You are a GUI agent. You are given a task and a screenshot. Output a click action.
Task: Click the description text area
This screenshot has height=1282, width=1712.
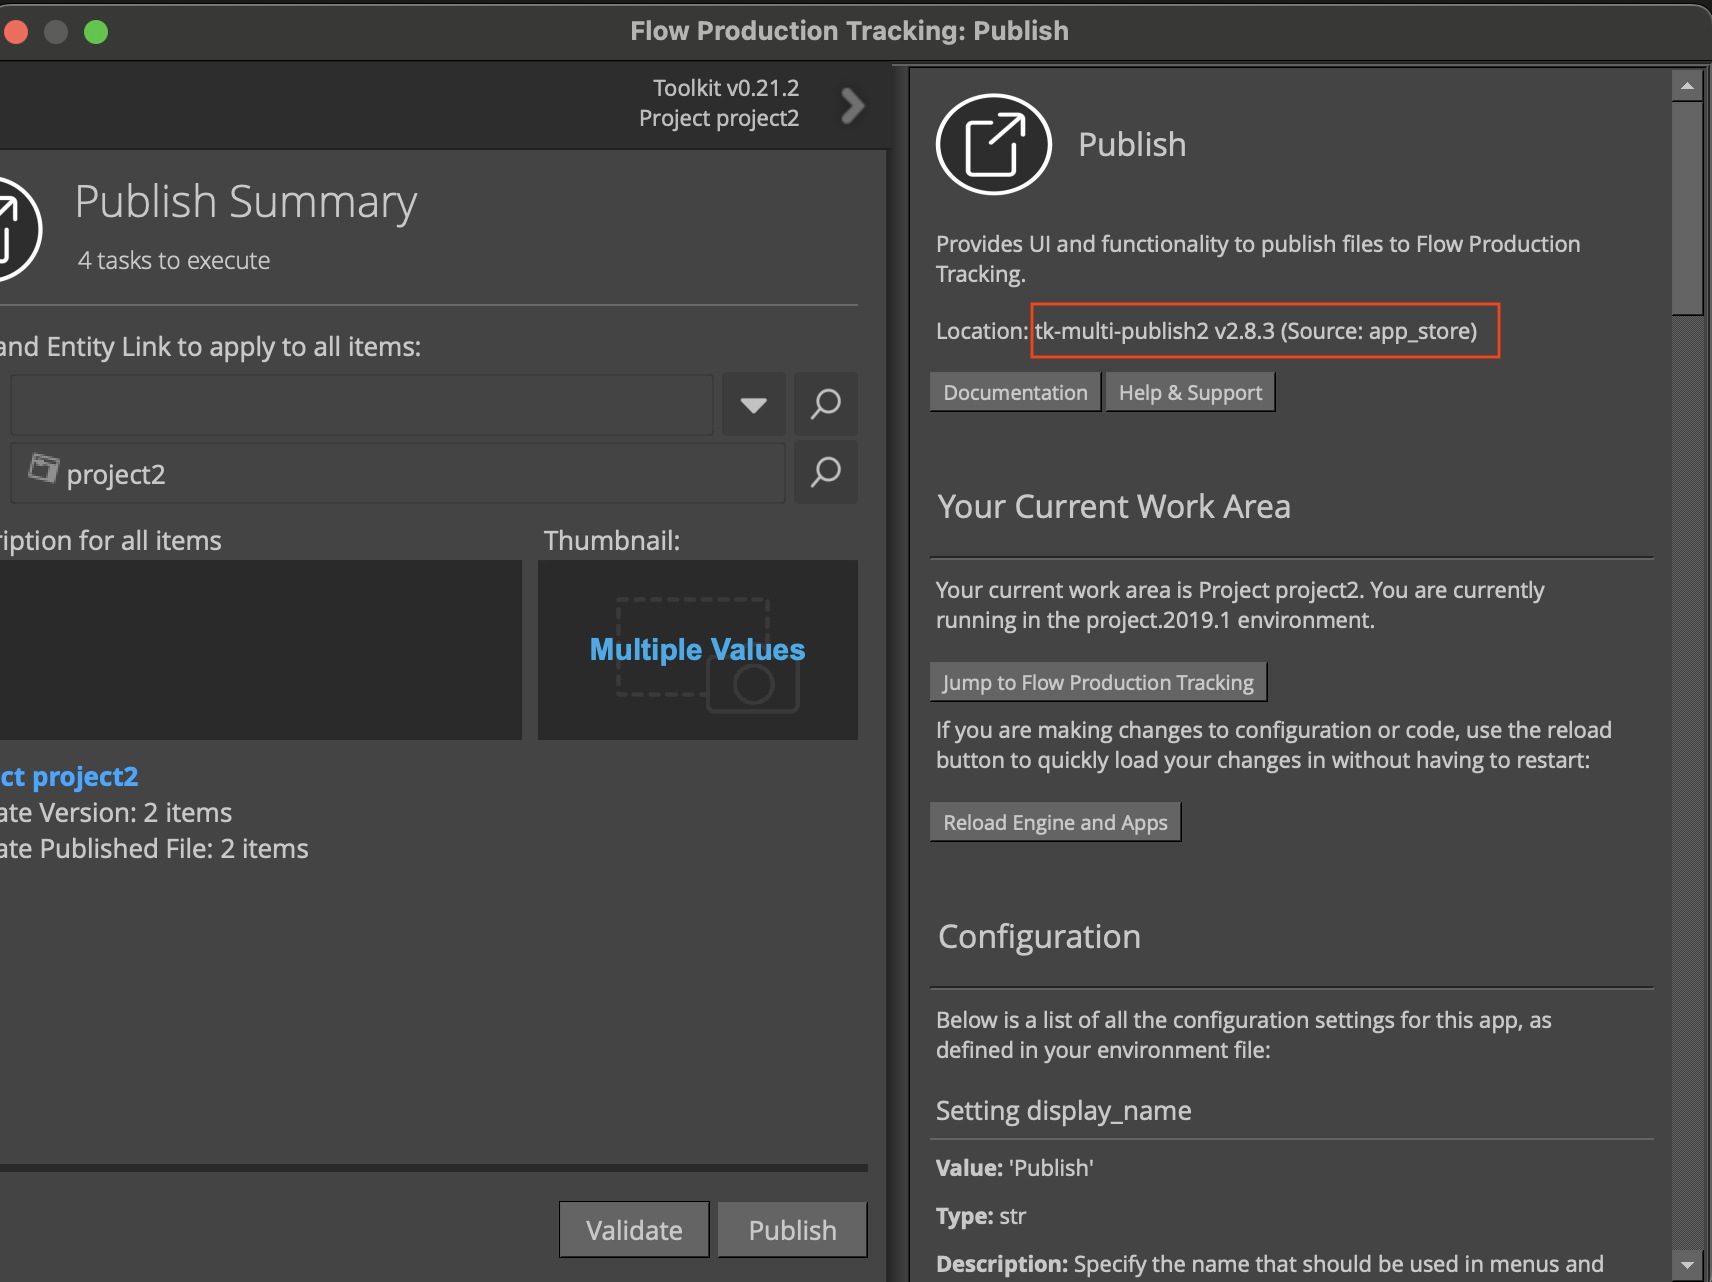click(x=260, y=649)
